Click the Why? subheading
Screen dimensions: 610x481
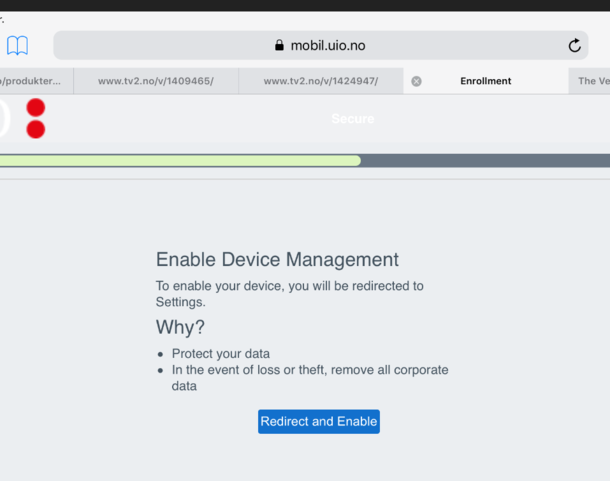pyautogui.click(x=180, y=327)
